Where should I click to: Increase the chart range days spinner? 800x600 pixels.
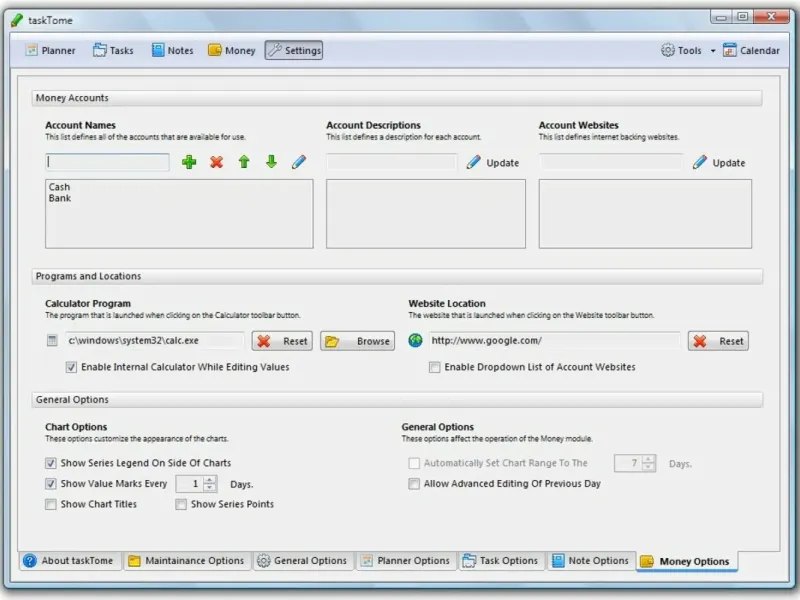648,459
